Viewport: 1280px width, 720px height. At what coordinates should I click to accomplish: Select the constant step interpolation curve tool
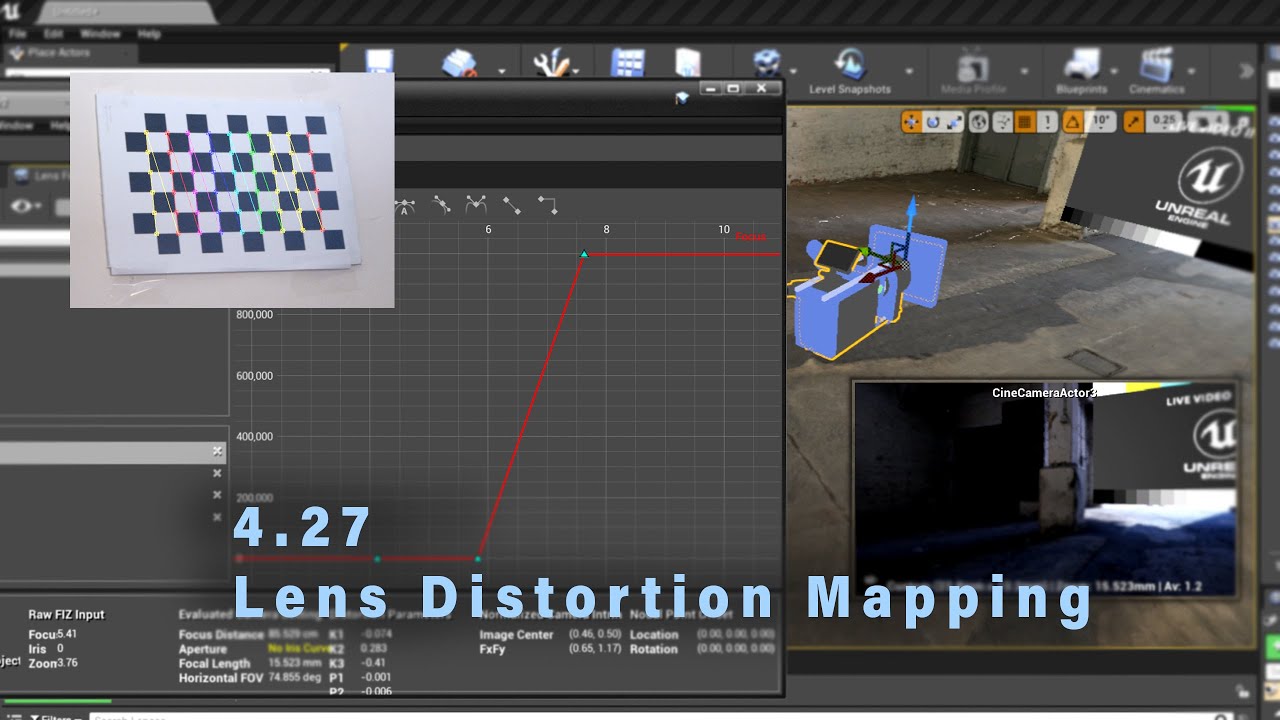(547, 205)
